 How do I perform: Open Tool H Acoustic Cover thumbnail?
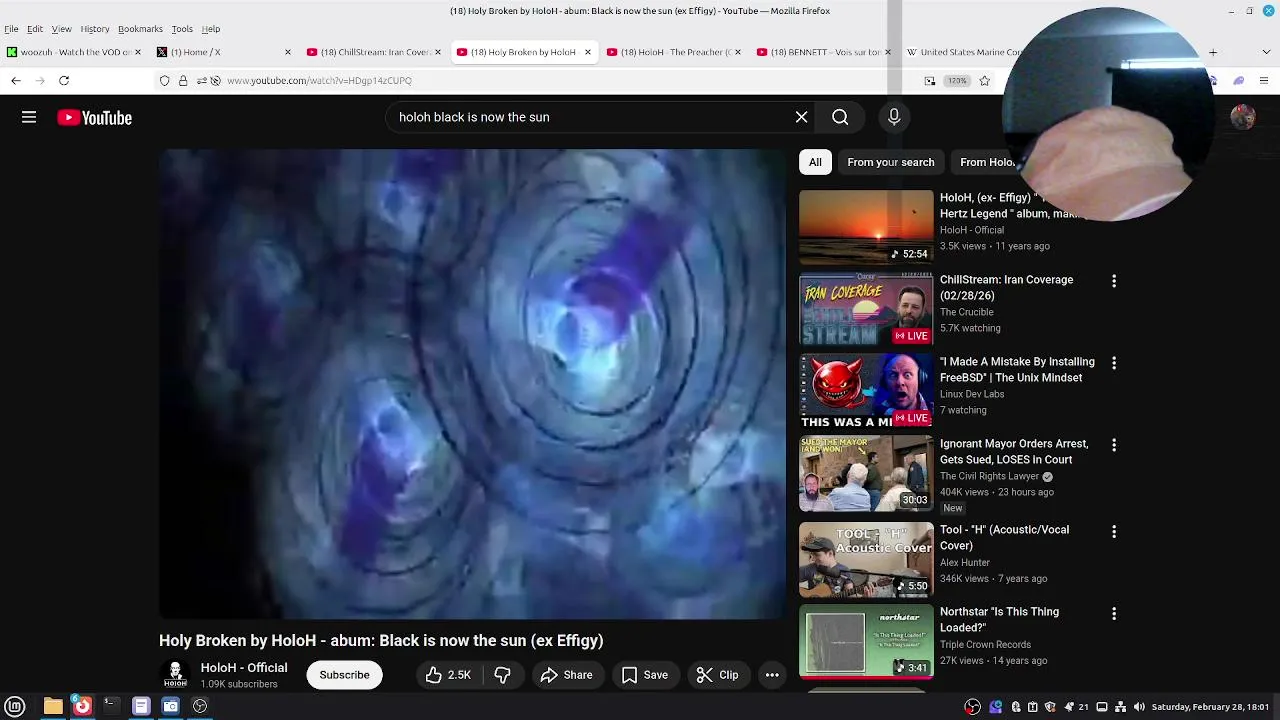(x=866, y=559)
